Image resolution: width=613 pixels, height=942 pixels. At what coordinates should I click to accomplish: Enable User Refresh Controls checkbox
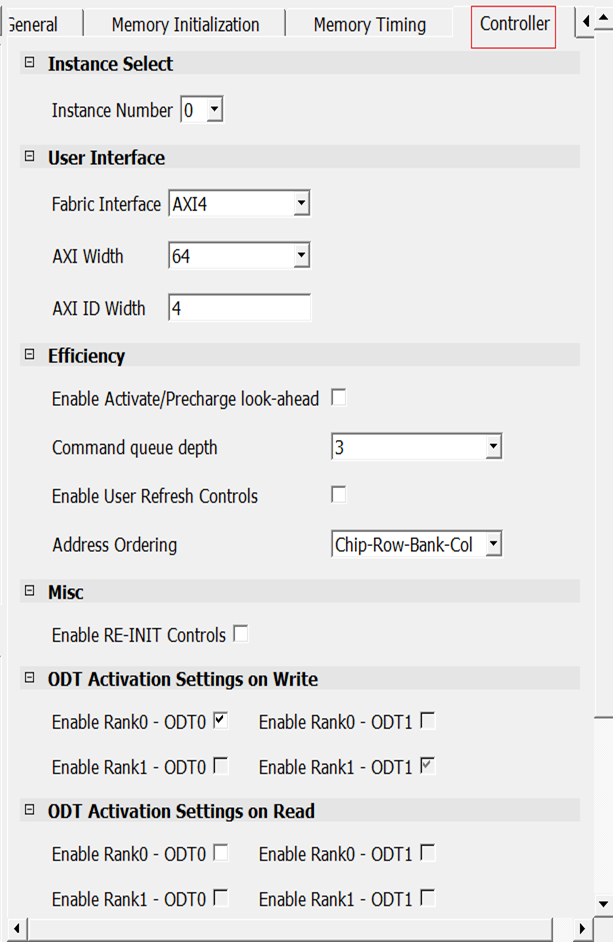(x=339, y=495)
